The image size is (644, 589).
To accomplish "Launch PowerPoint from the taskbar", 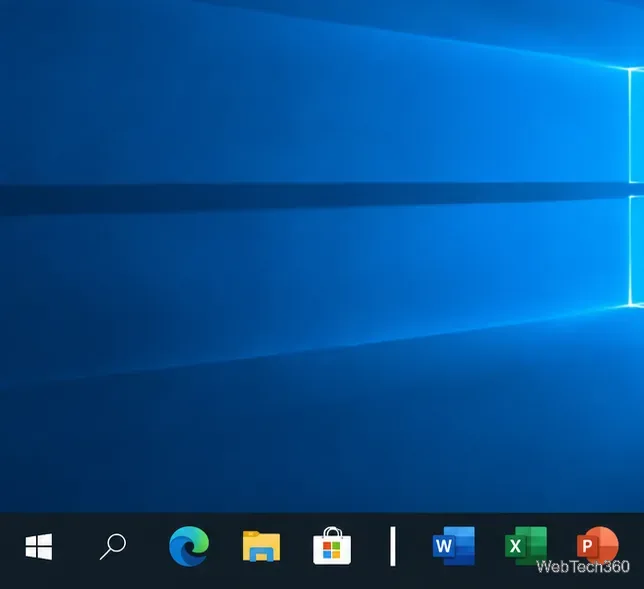I will (x=598, y=546).
